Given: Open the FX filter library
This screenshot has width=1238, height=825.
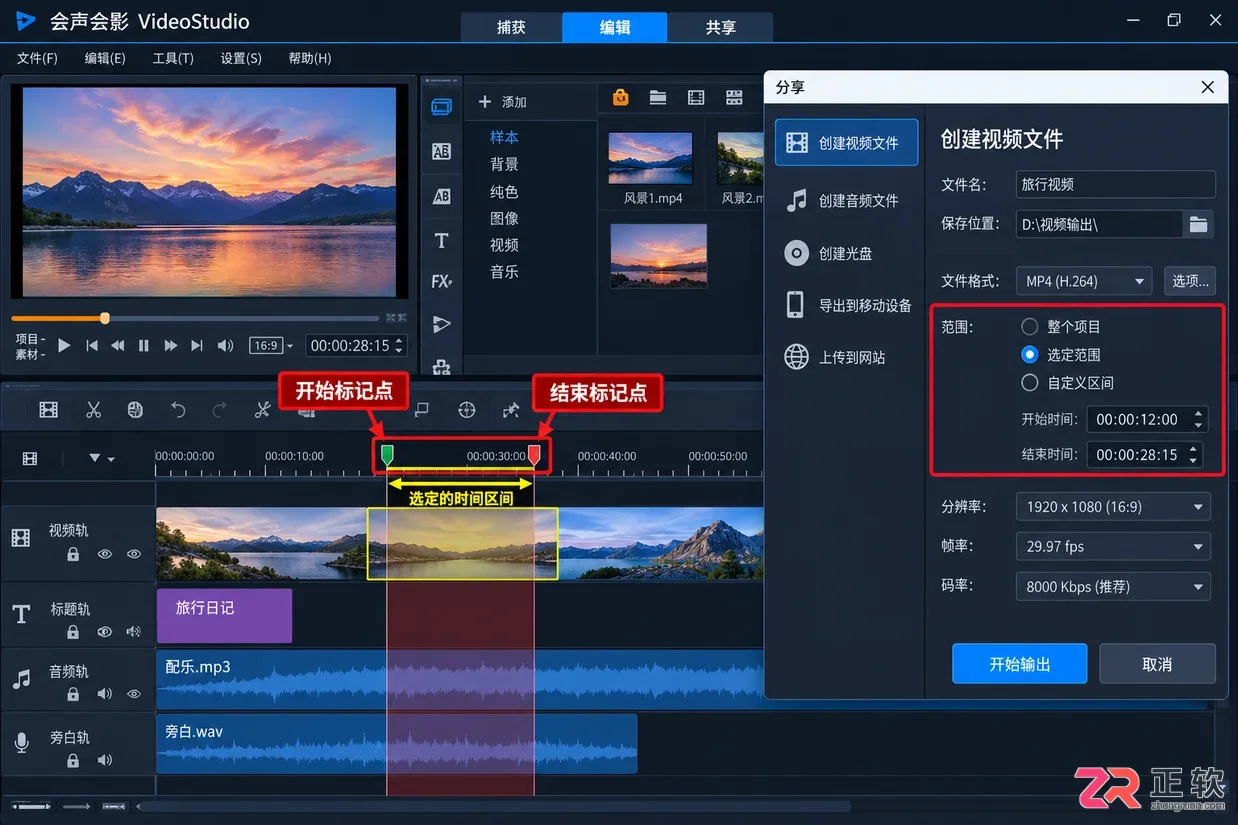Looking at the screenshot, I should [x=441, y=282].
